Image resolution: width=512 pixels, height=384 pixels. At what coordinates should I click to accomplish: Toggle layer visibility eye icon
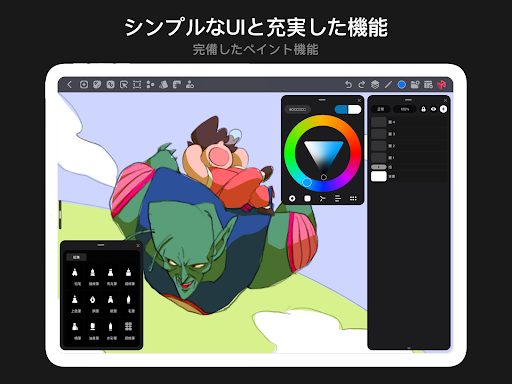(433, 109)
